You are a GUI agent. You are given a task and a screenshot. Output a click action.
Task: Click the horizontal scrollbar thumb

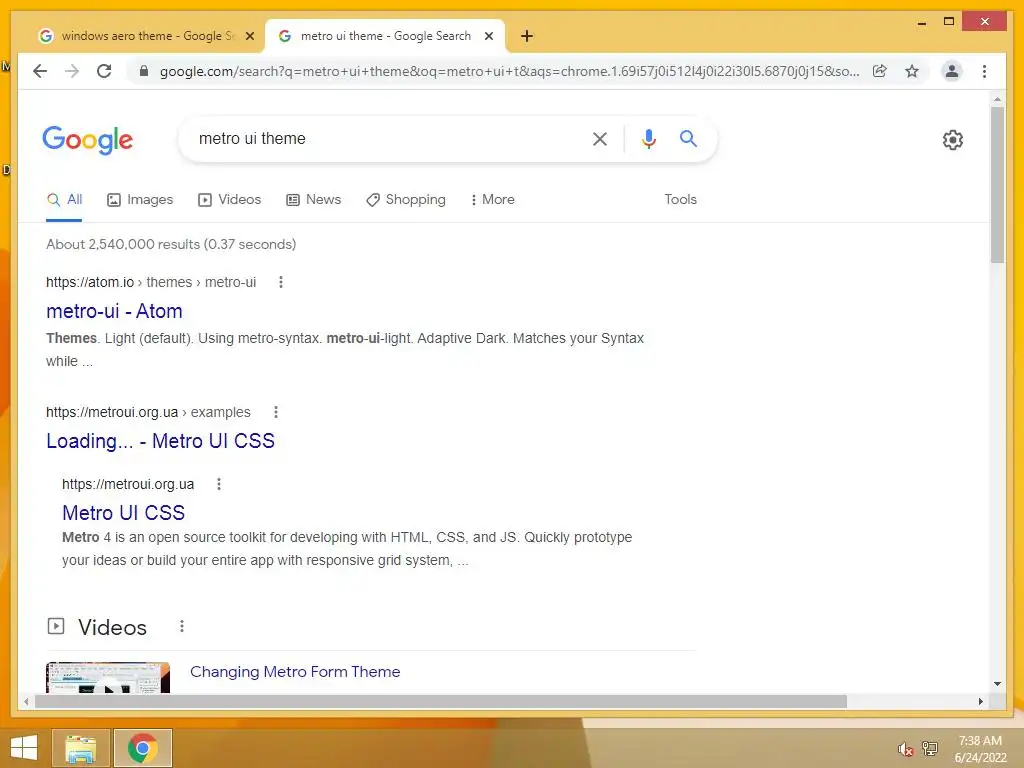(441, 701)
